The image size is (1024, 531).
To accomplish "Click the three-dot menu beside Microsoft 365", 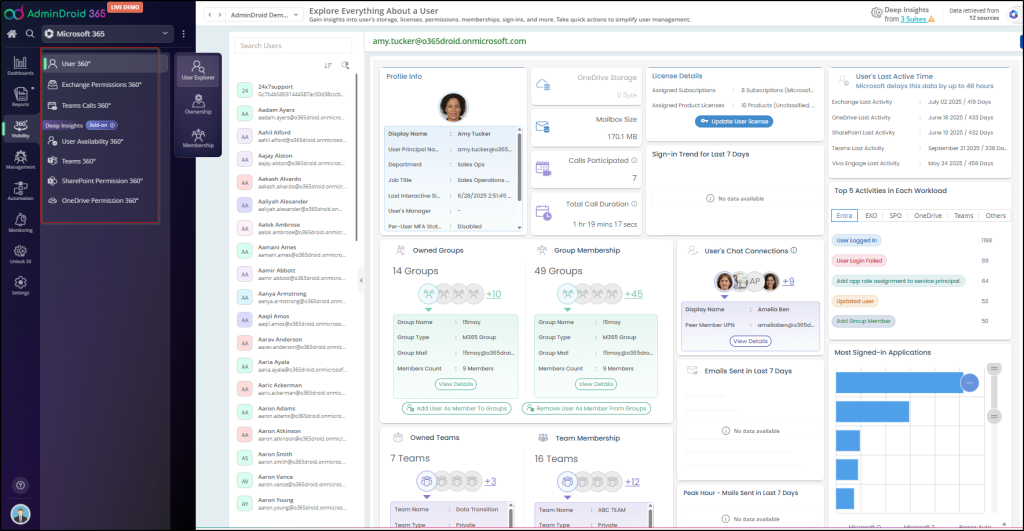I will (x=184, y=33).
